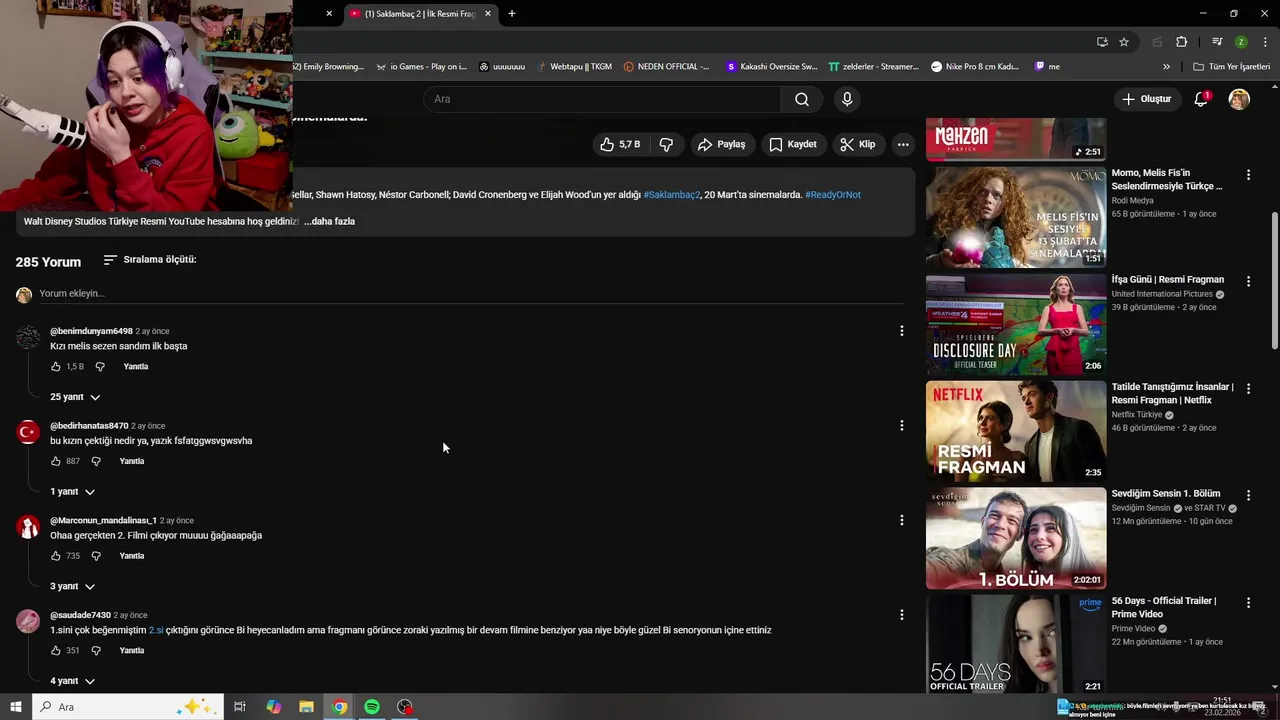
Task: Open Spotify from the taskbar
Action: (x=372, y=707)
